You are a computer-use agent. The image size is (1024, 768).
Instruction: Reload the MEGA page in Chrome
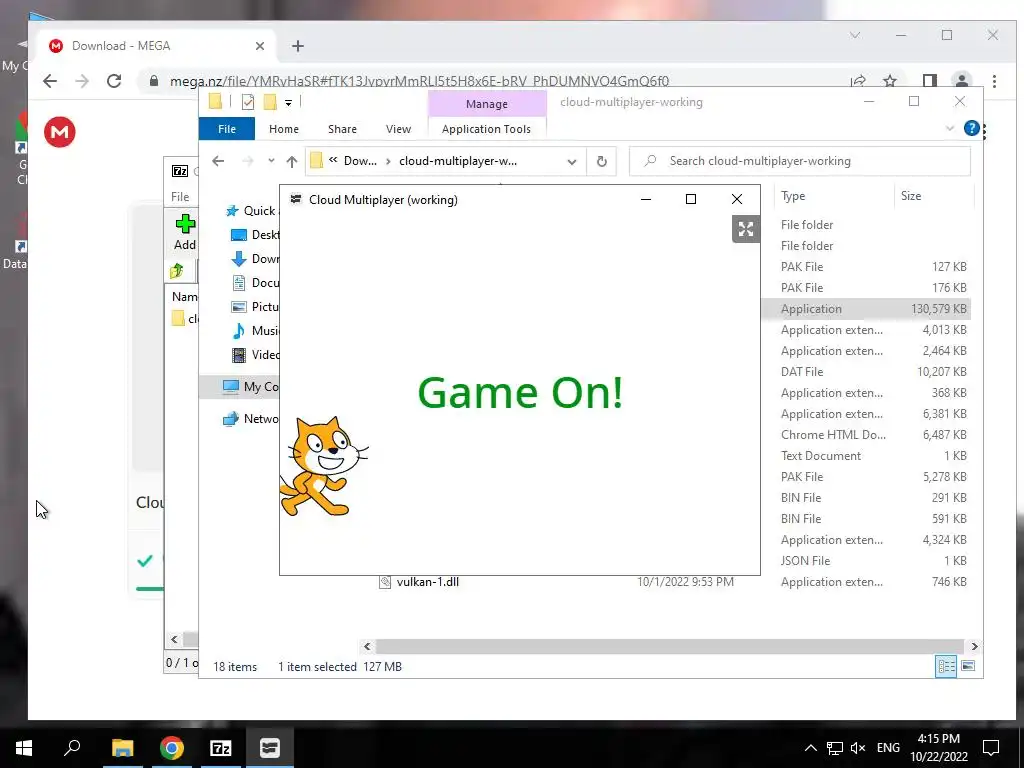[x=114, y=81]
